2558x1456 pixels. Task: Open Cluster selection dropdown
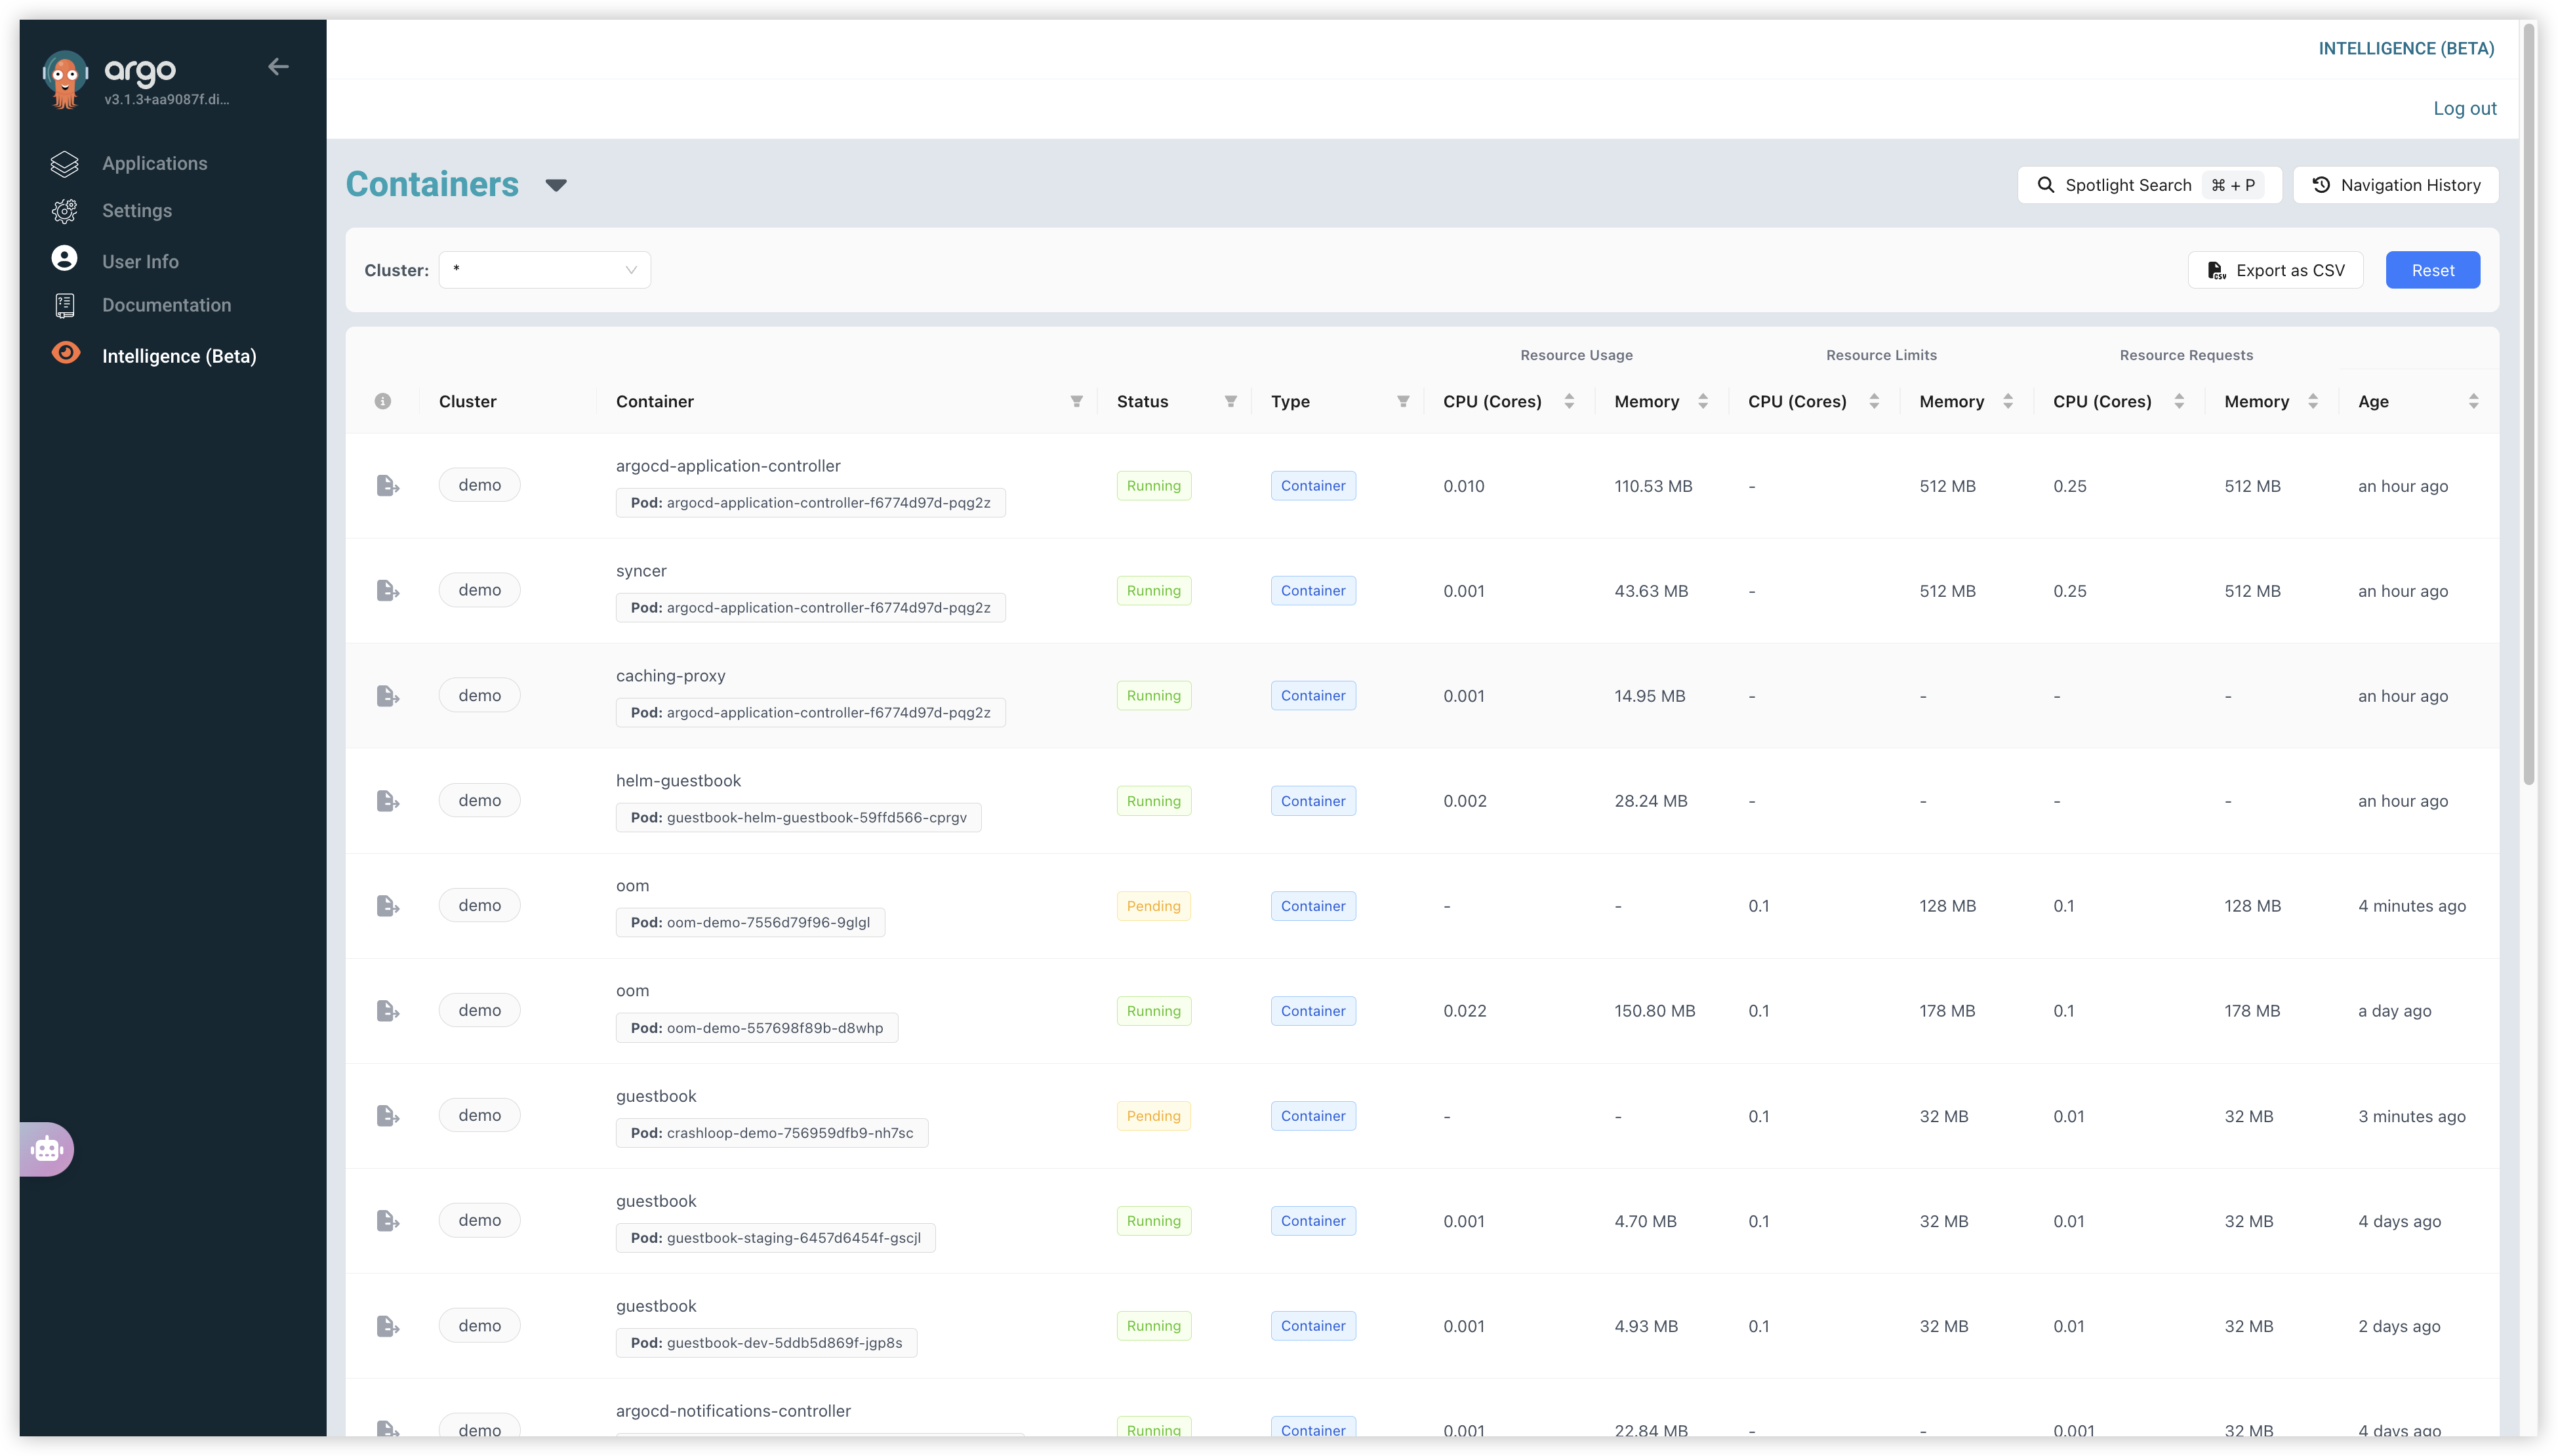pos(544,270)
